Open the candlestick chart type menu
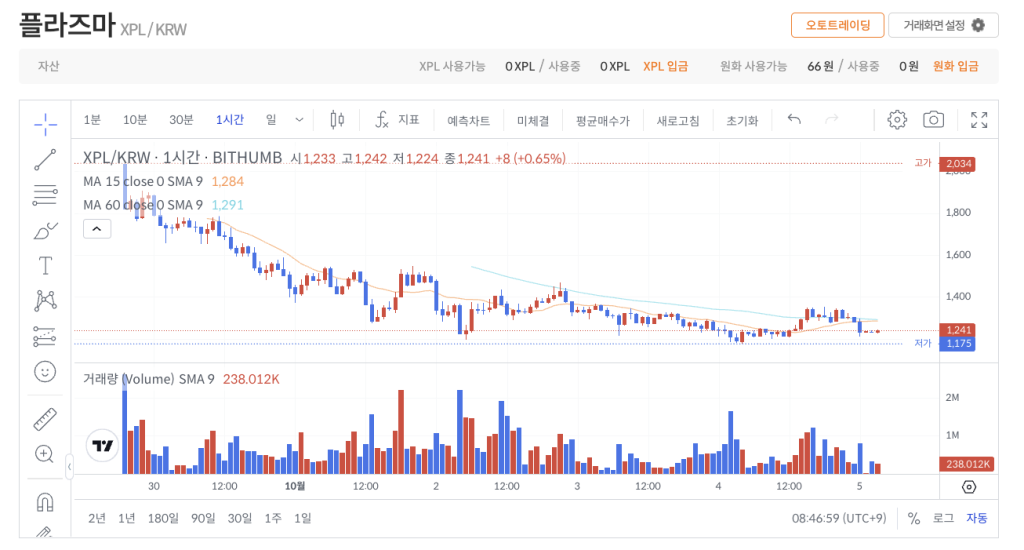Viewport: 1024px width, 550px height. [x=337, y=120]
